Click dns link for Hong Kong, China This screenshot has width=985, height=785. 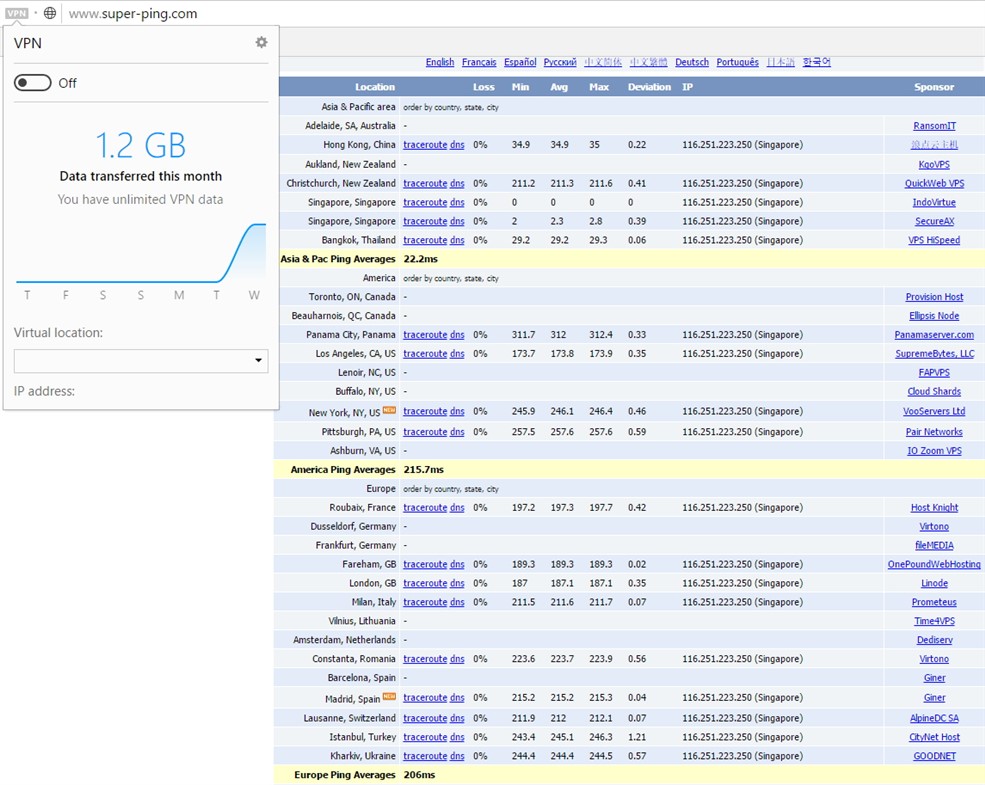tap(457, 144)
